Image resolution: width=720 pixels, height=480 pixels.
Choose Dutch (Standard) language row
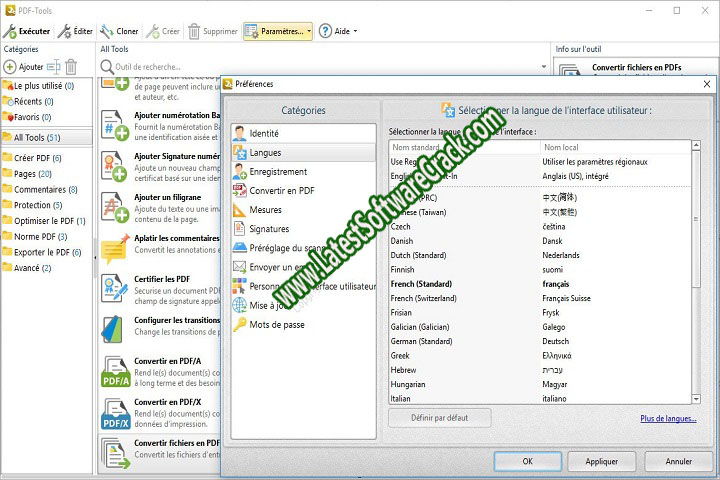(x=540, y=255)
